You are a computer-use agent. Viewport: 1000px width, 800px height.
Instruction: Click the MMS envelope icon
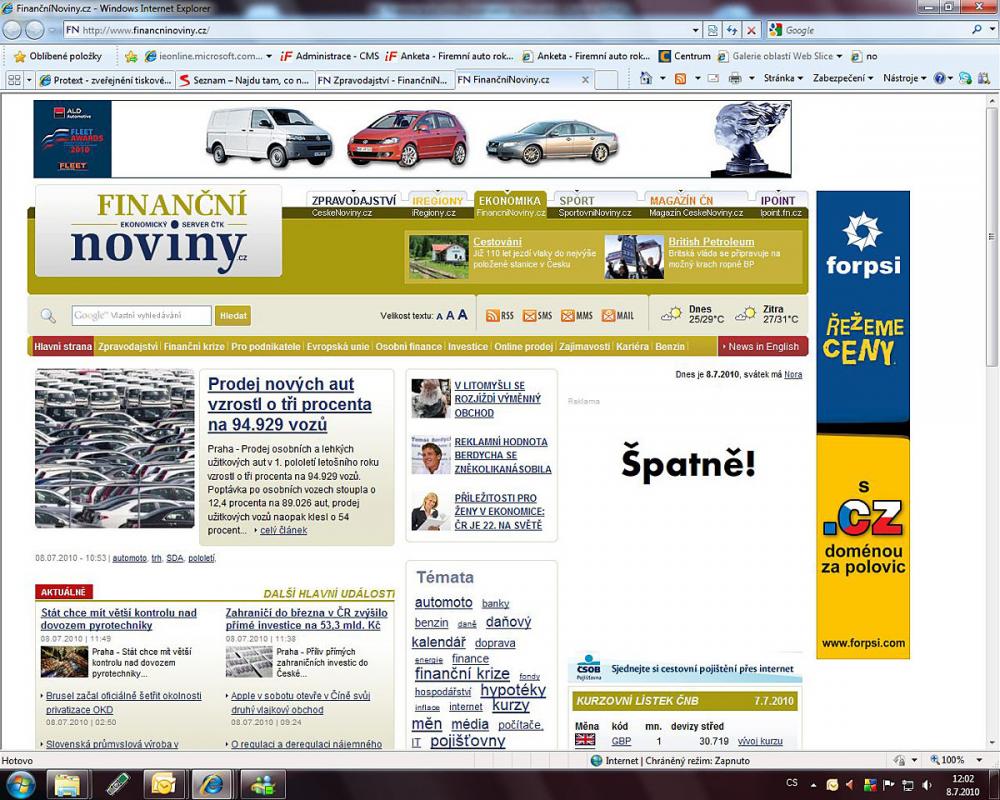(x=568, y=315)
